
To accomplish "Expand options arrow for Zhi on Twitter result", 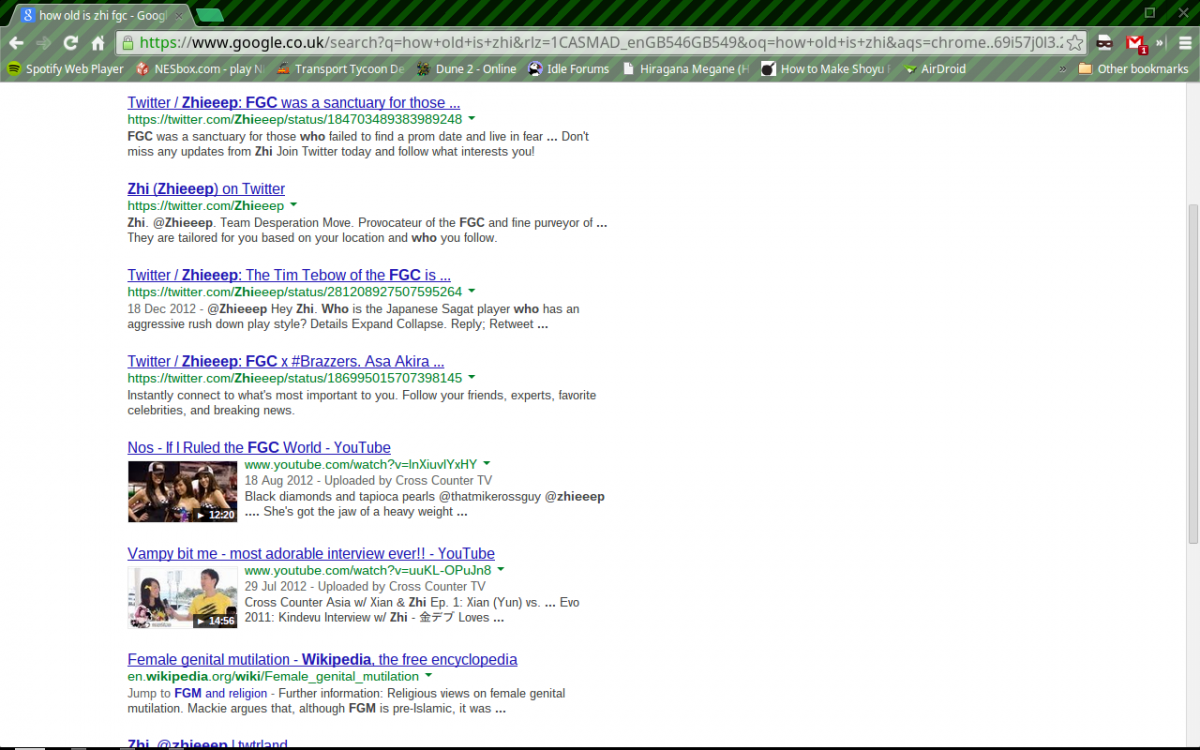I will click(x=294, y=205).
